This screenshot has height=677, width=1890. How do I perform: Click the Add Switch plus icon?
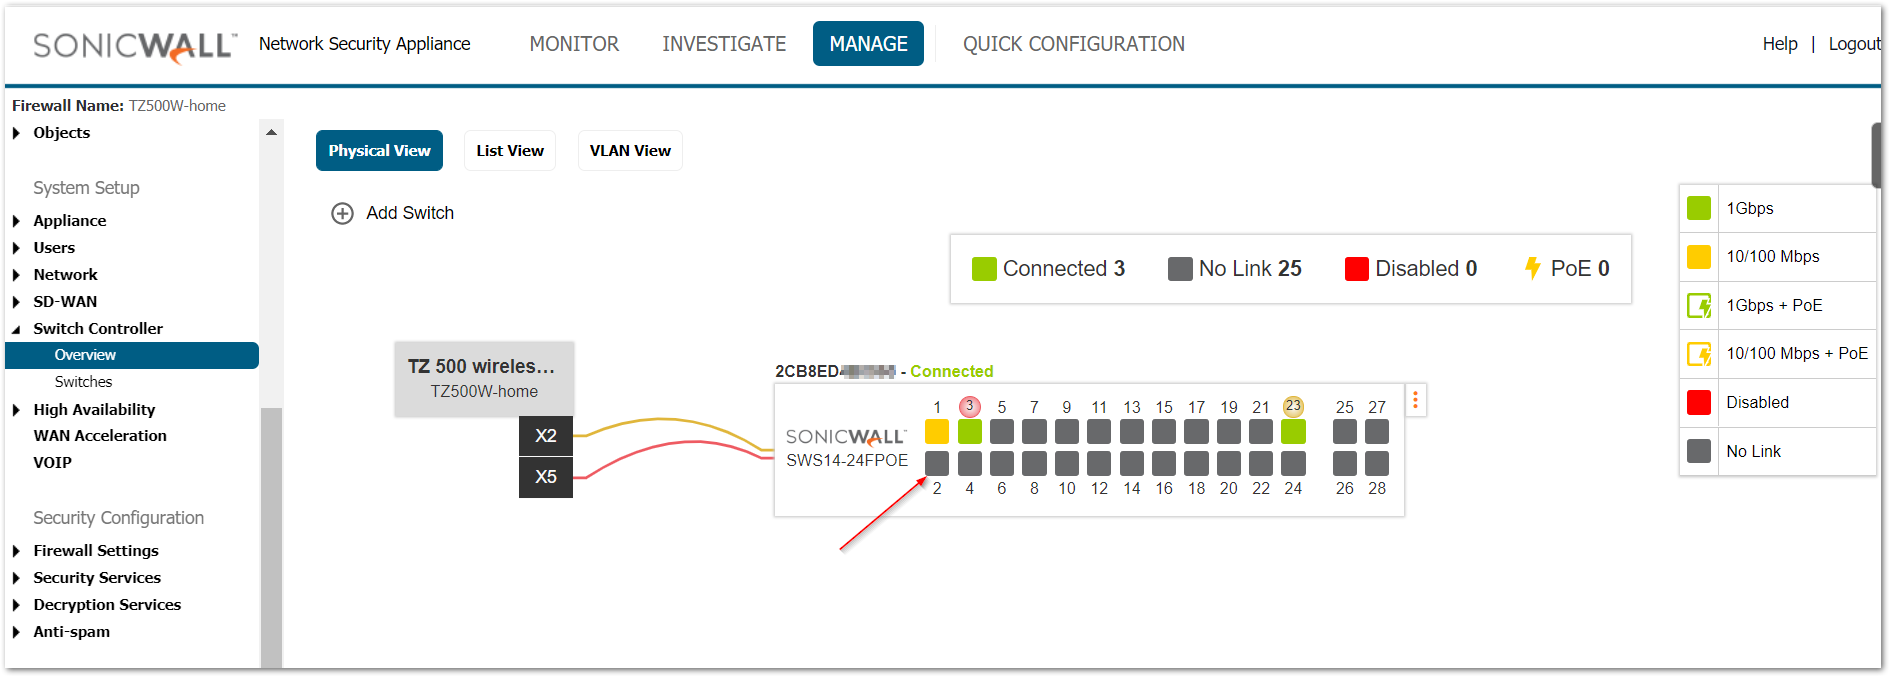click(342, 213)
